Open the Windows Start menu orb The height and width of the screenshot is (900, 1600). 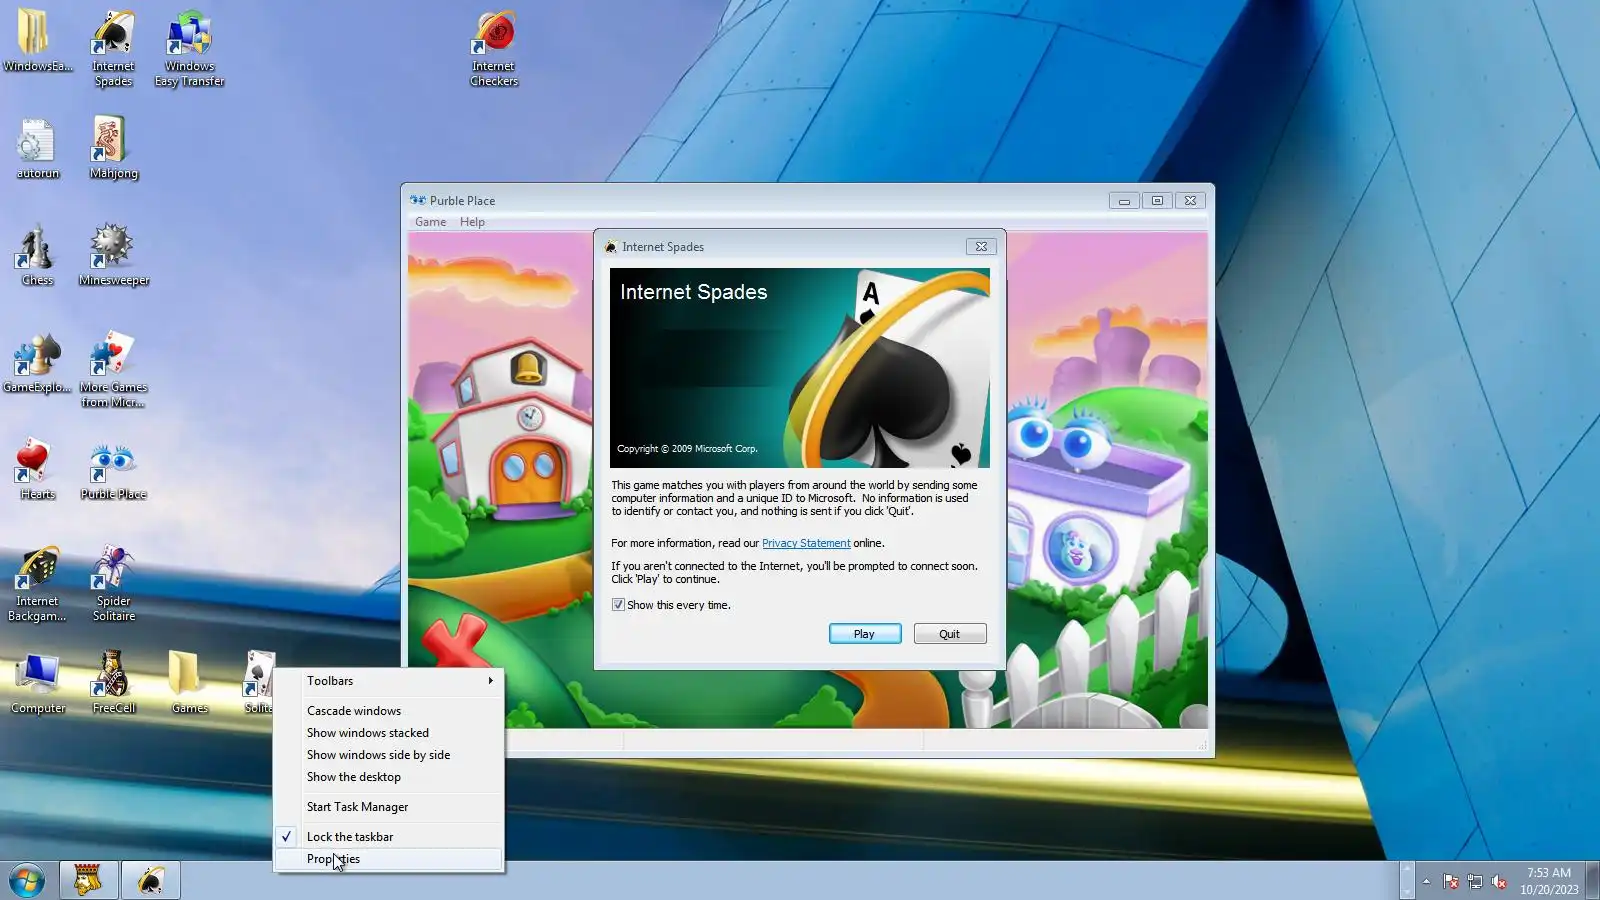27,881
